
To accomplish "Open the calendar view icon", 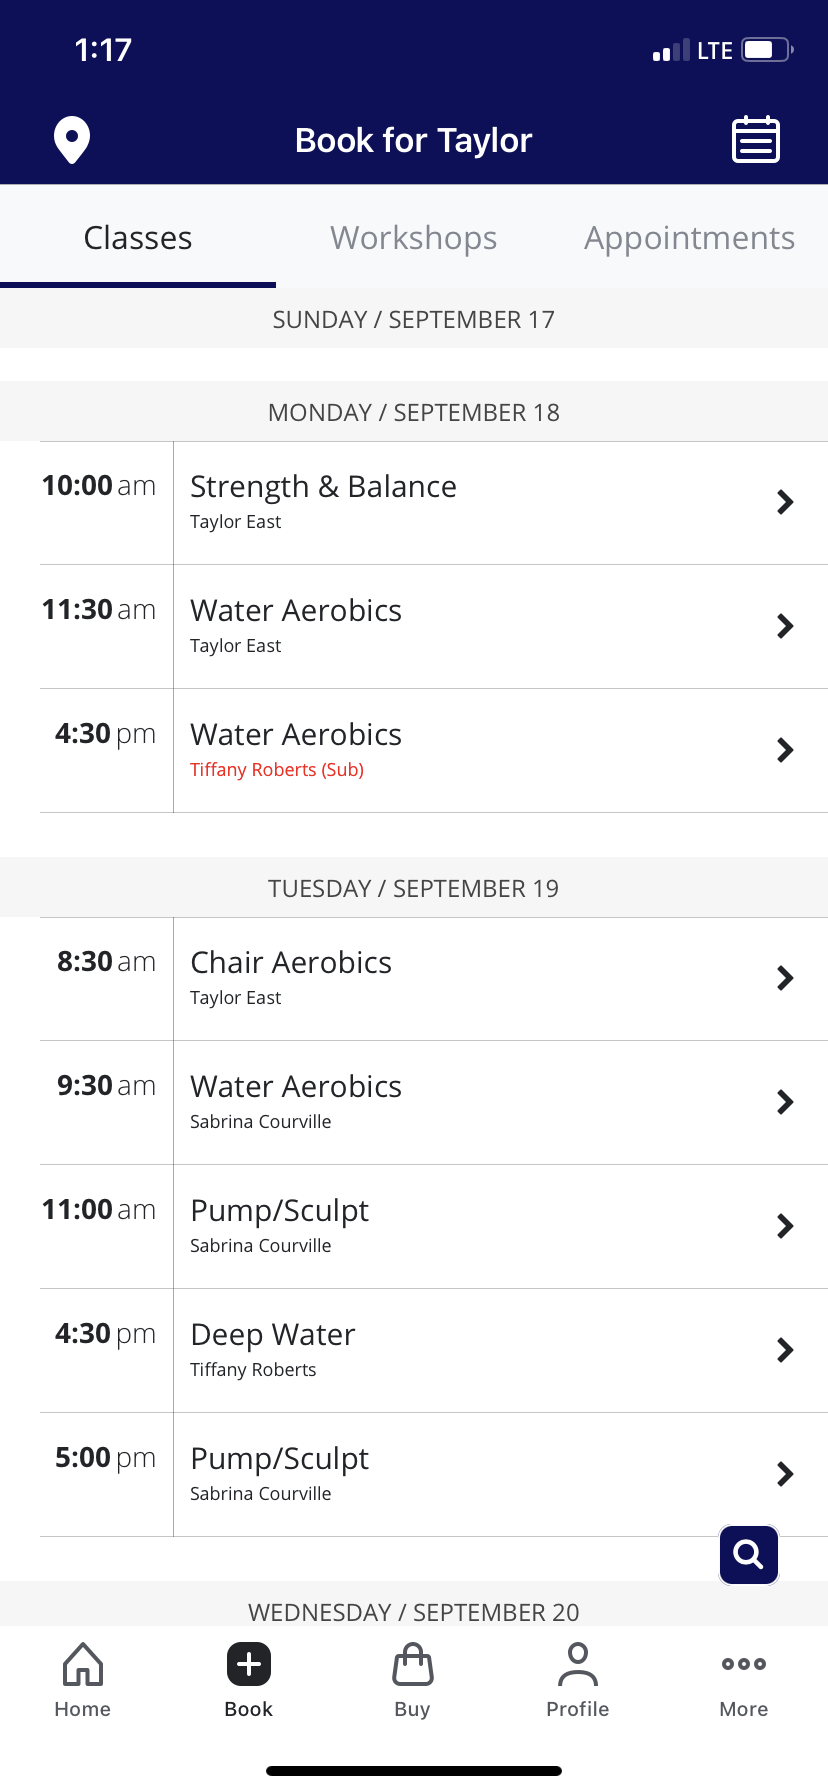I will [756, 140].
